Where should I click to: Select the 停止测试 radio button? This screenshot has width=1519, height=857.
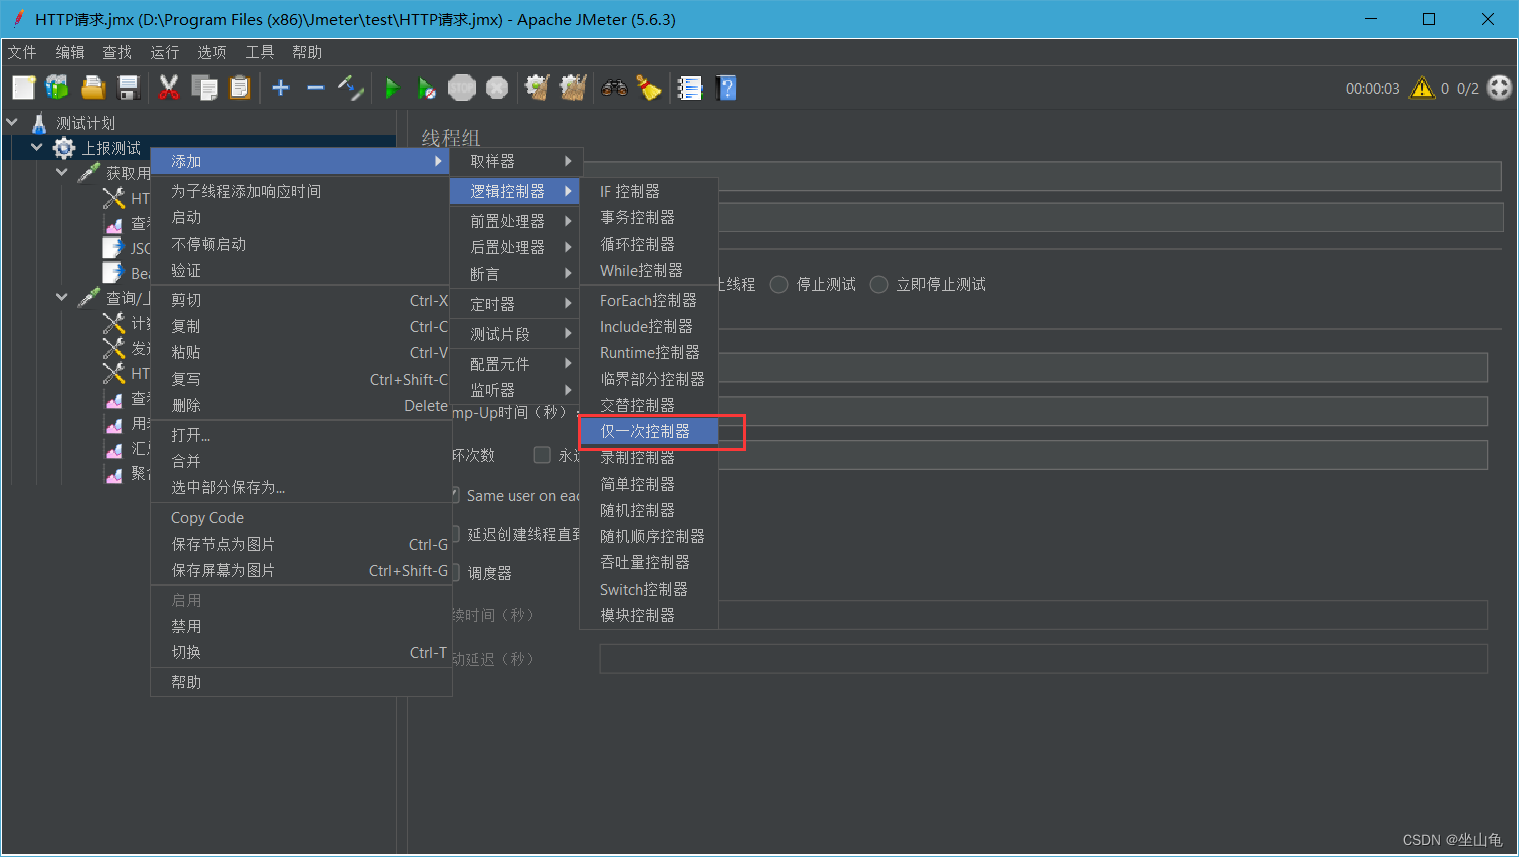[x=779, y=285]
